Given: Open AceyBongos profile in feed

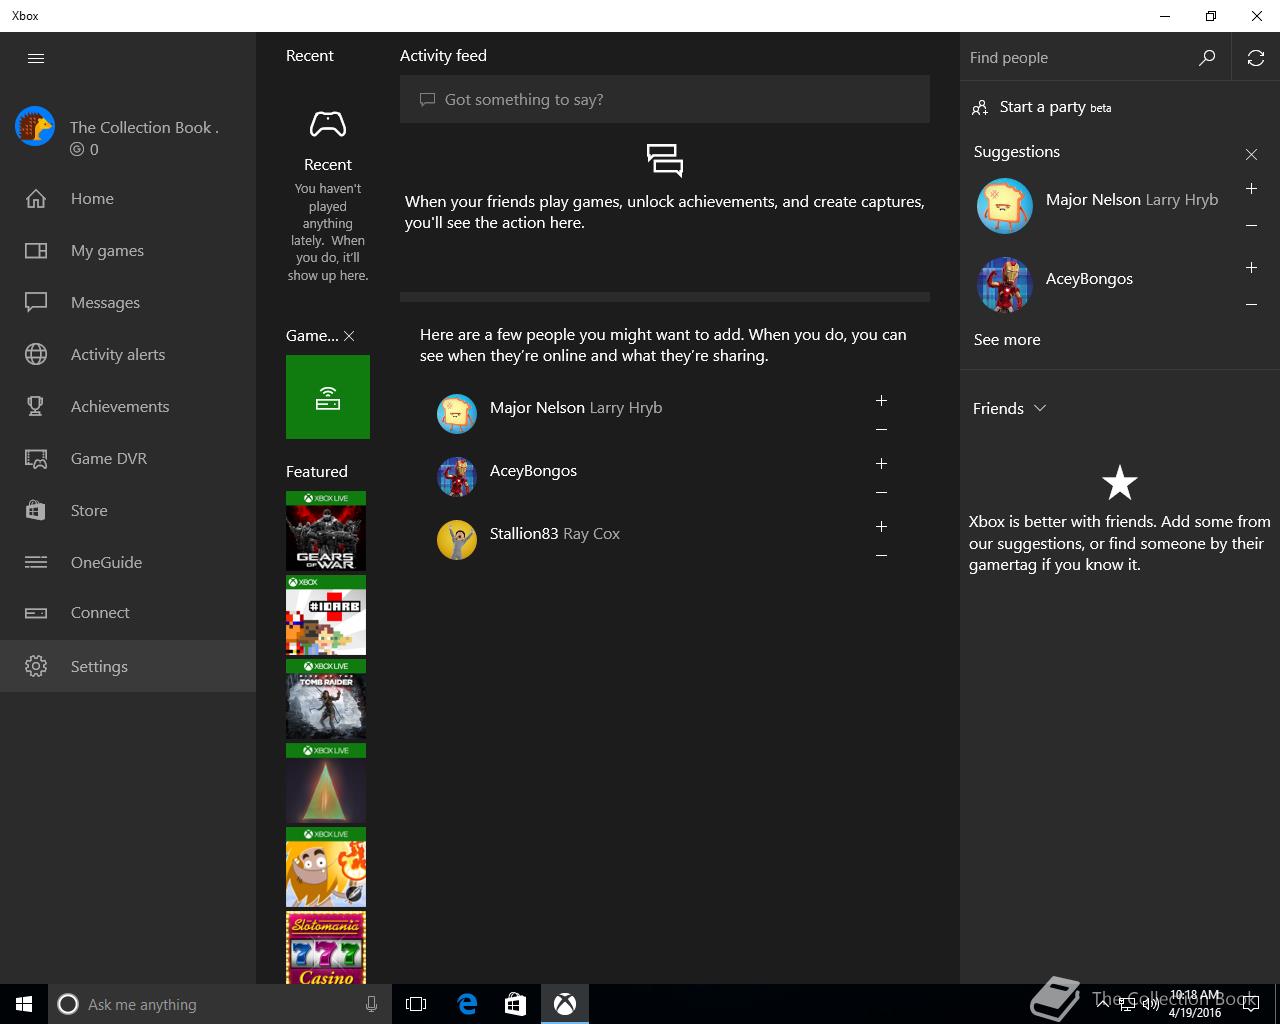Looking at the screenshot, I should 533,471.
